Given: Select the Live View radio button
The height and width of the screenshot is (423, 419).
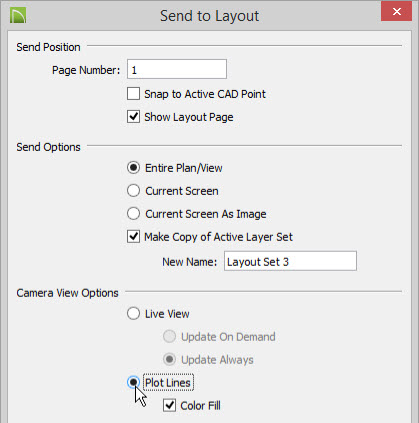Looking at the screenshot, I should 133,314.
